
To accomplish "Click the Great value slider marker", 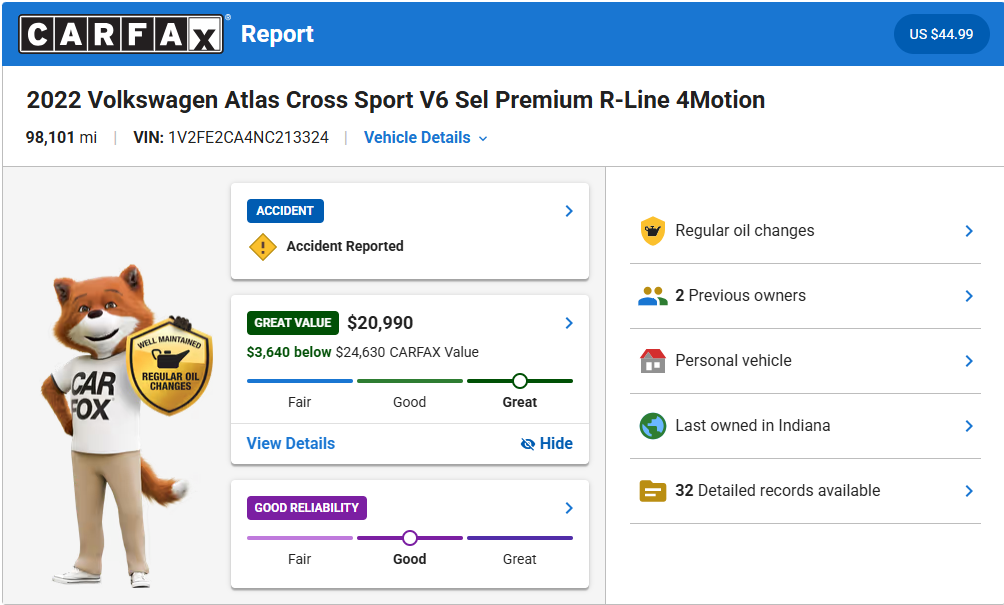I will tap(519, 381).
